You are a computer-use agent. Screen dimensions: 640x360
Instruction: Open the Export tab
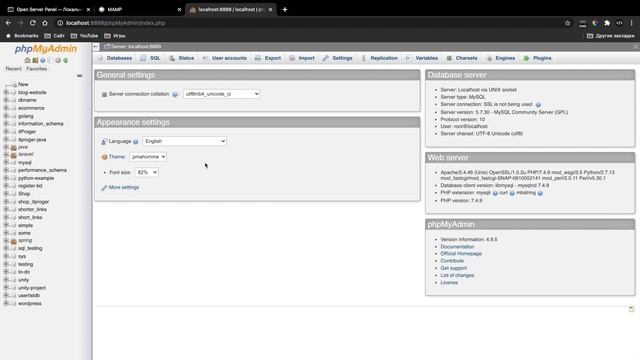[x=268, y=58]
